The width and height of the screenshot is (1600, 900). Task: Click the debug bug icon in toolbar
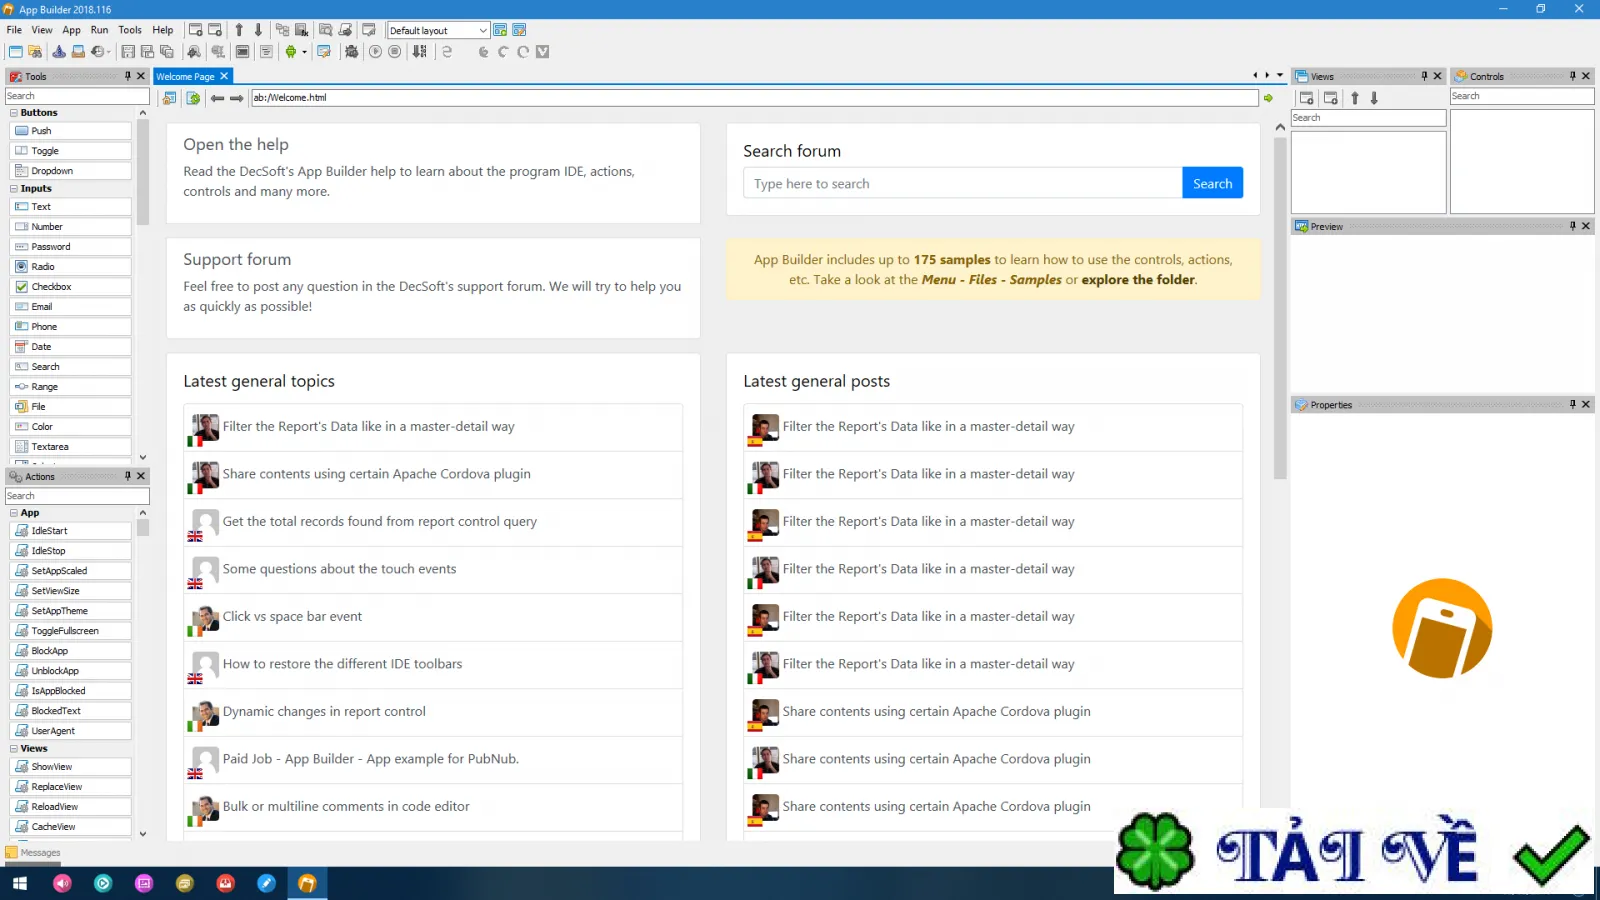[x=351, y=52]
